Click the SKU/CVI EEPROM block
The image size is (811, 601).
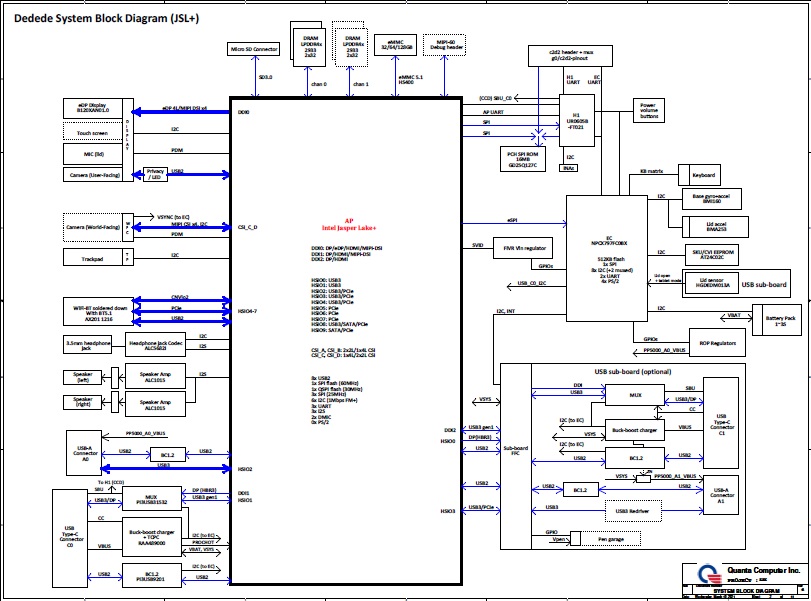click(x=712, y=254)
